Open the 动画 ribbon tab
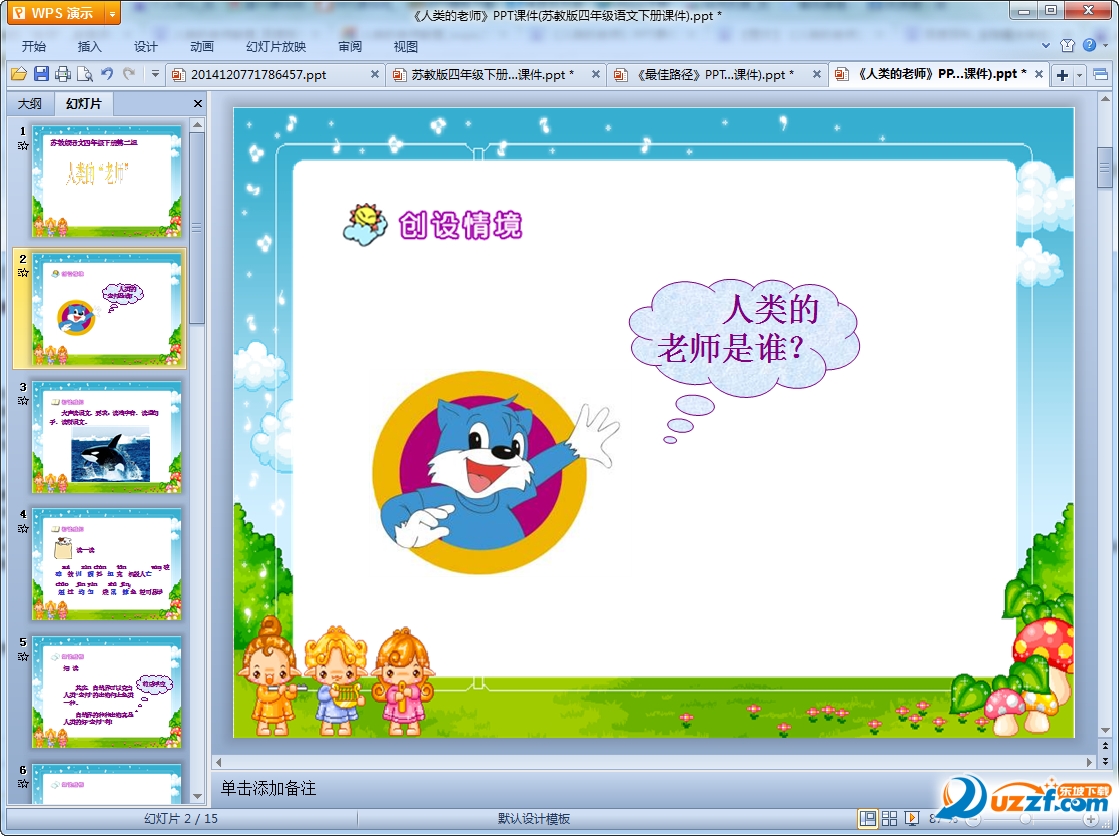 pyautogui.click(x=202, y=46)
